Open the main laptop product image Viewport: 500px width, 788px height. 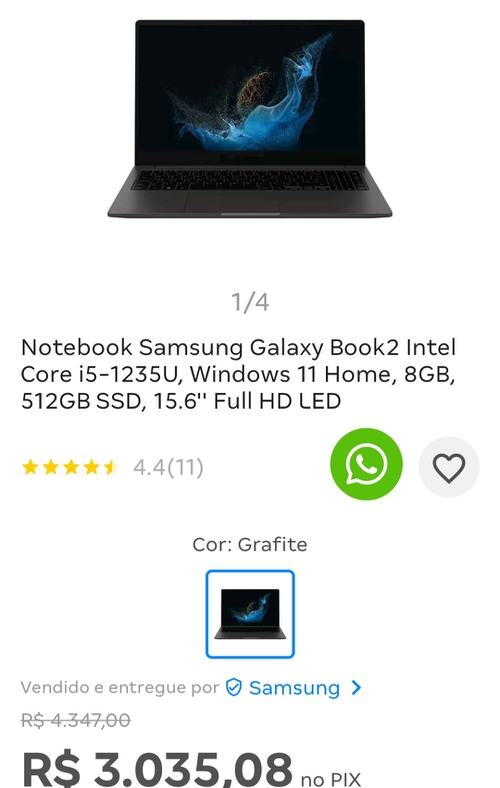[250, 119]
